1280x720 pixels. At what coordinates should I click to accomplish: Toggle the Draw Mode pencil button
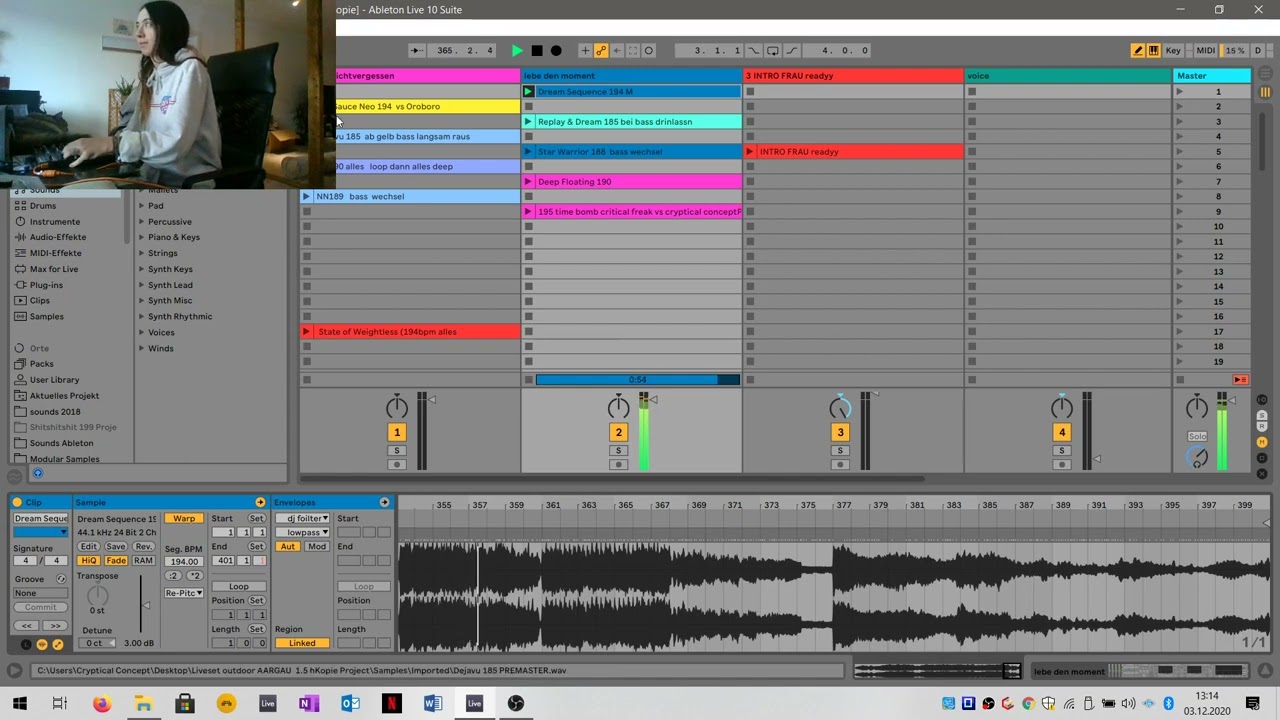pos(1138,50)
